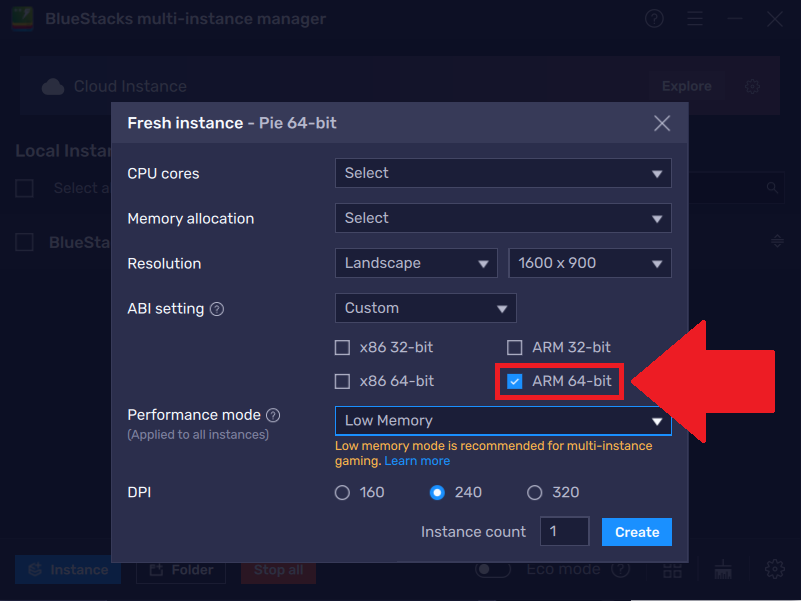Open Cloud Instance settings gear
The width and height of the screenshot is (801, 601).
pos(752,86)
